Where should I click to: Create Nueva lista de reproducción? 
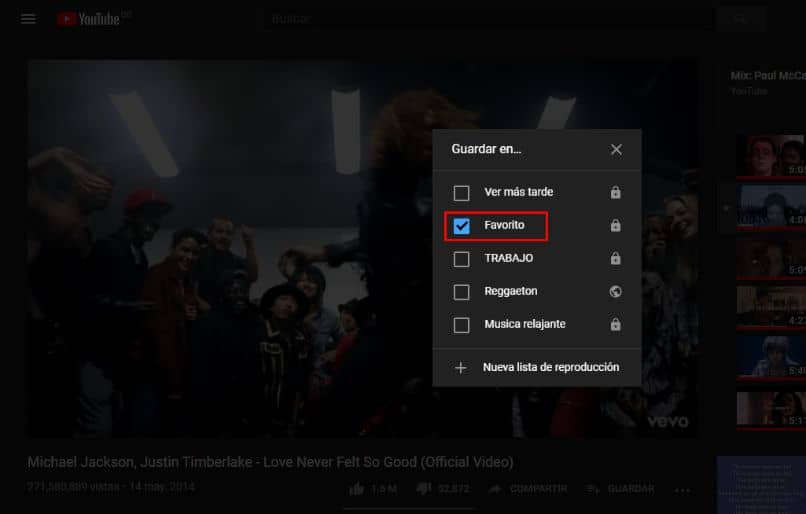tap(537, 368)
